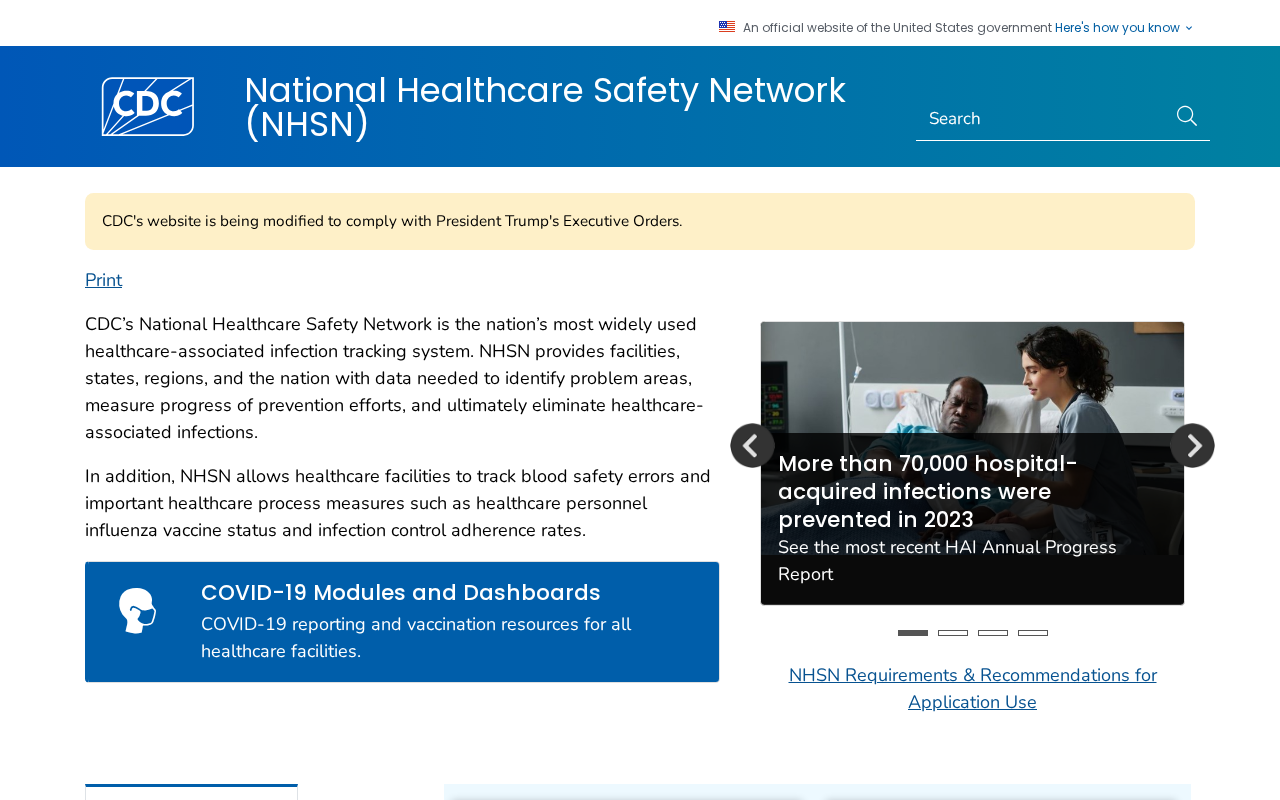Open National Healthcare Safety Network (NHSN) title
This screenshot has width=1280, height=800.
point(545,107)
